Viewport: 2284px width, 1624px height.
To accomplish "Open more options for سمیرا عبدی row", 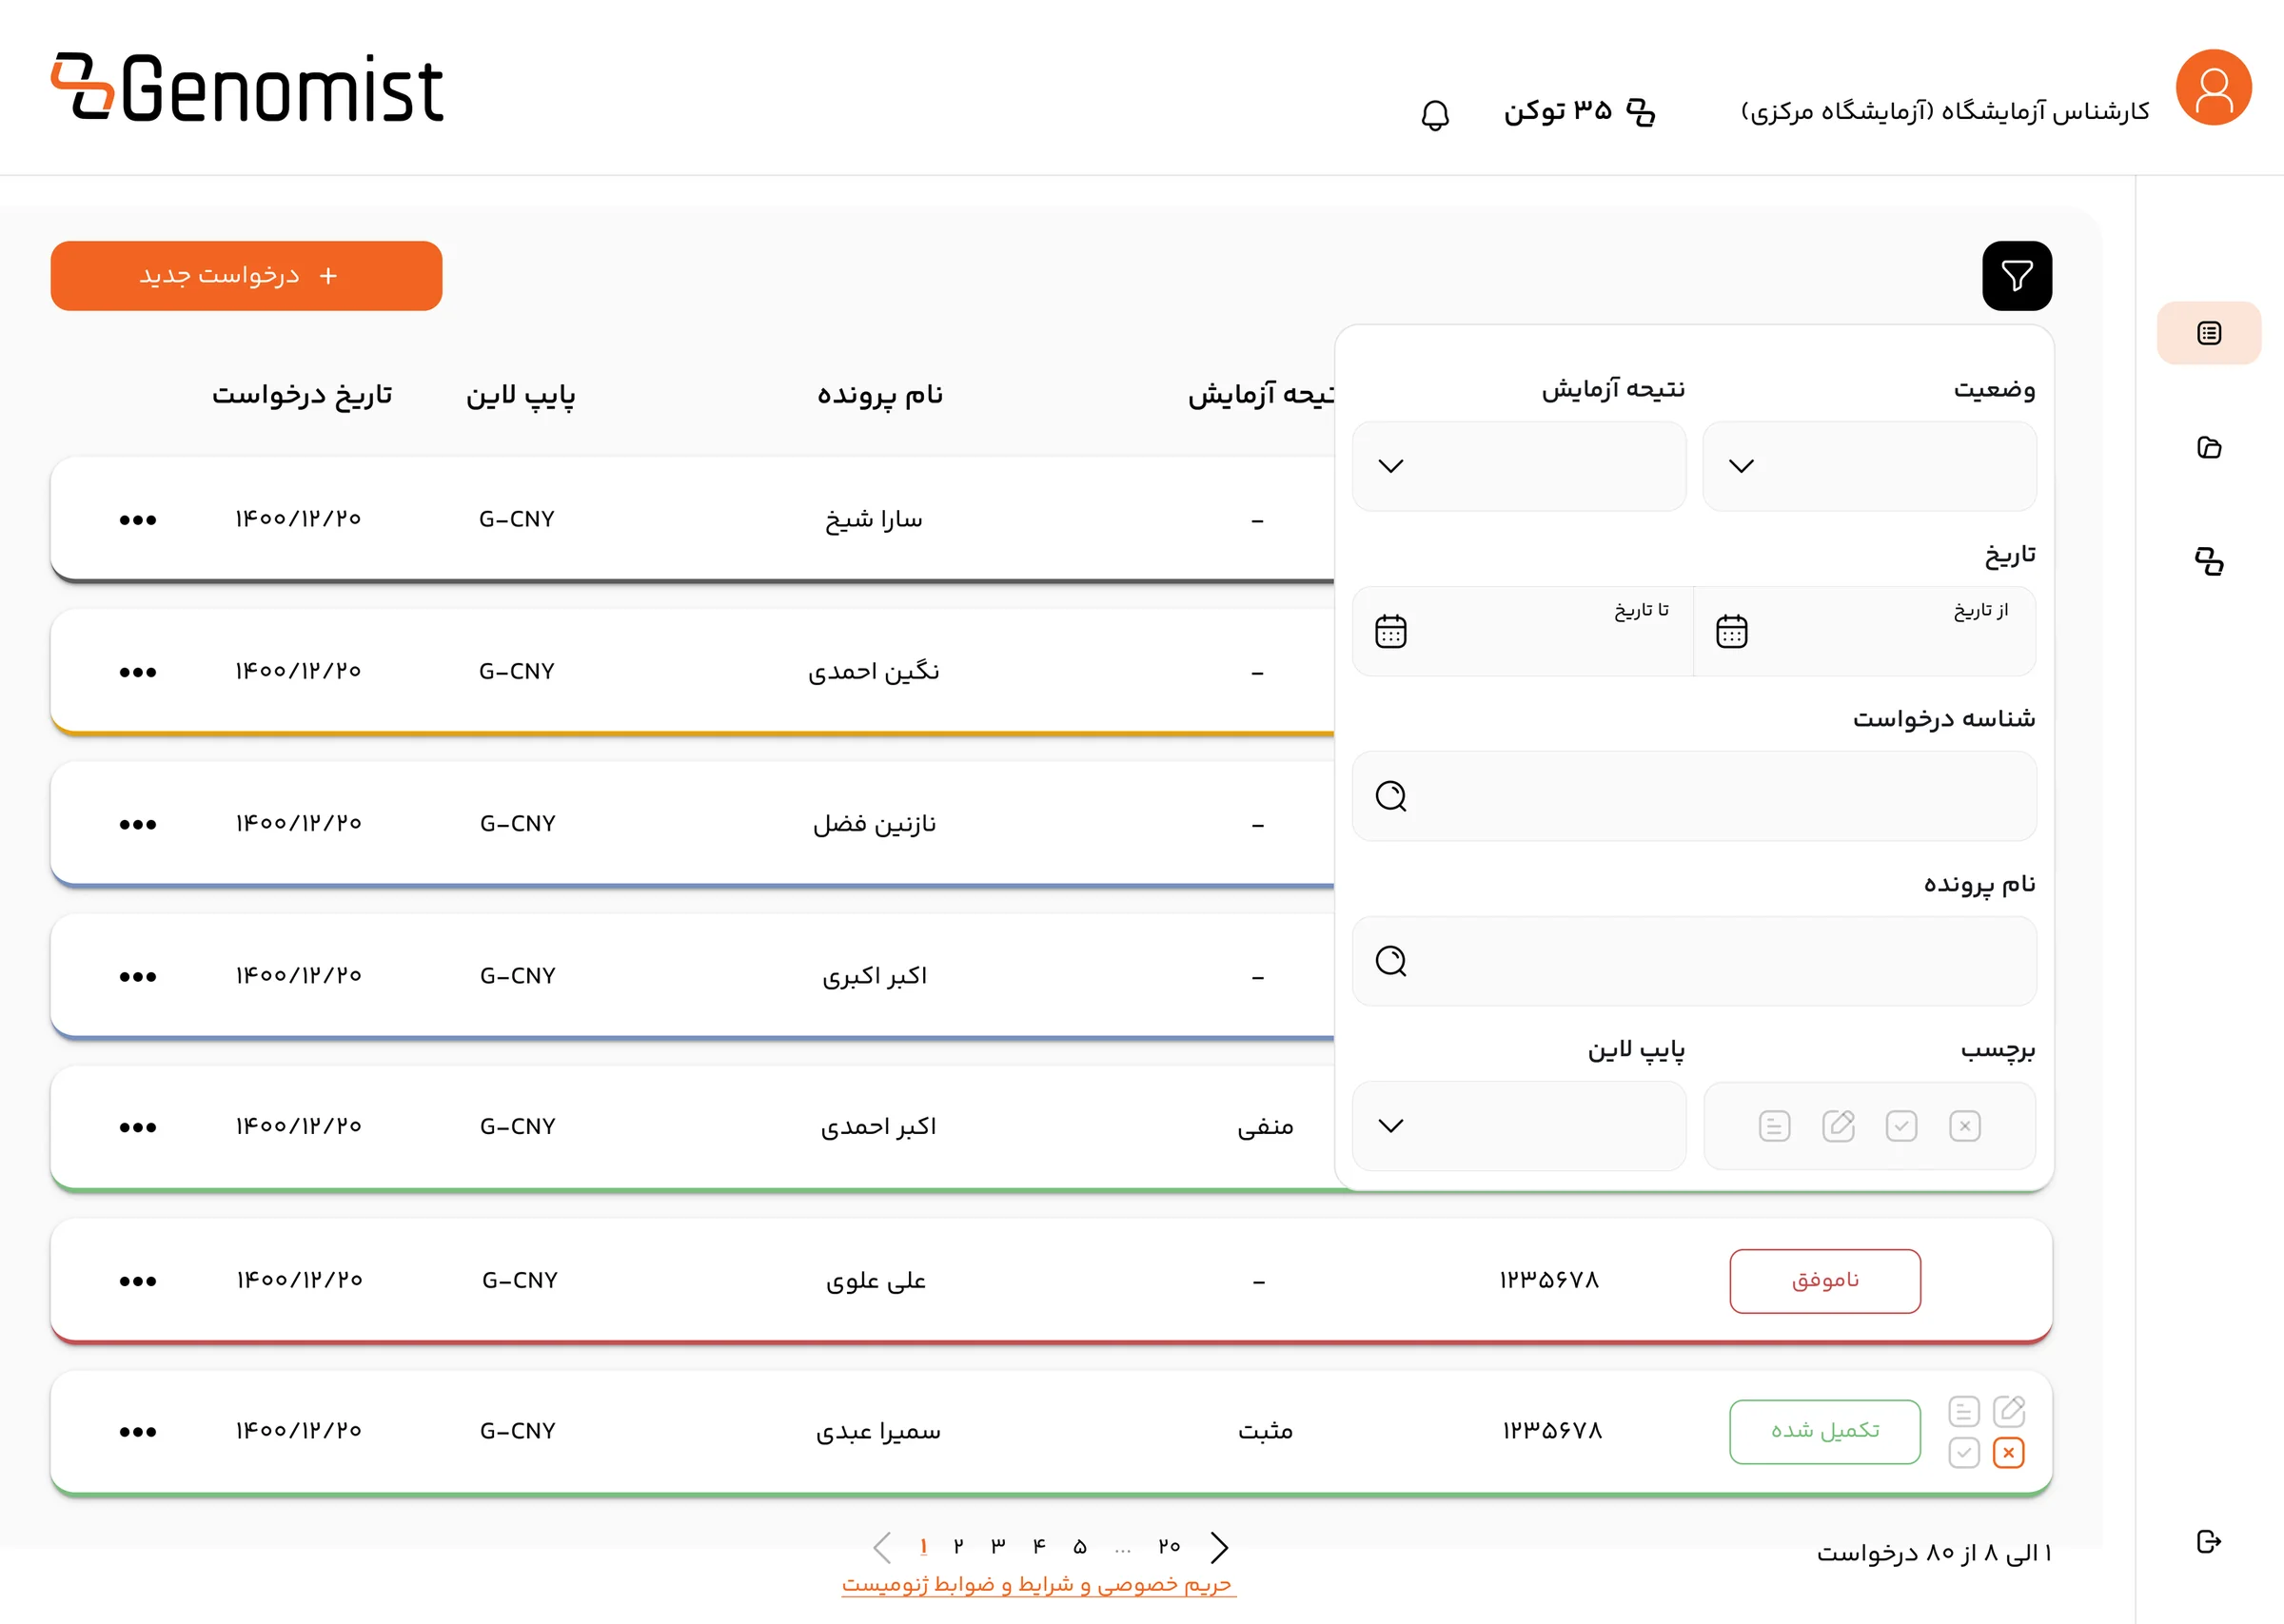I will tap(138, 1432).
